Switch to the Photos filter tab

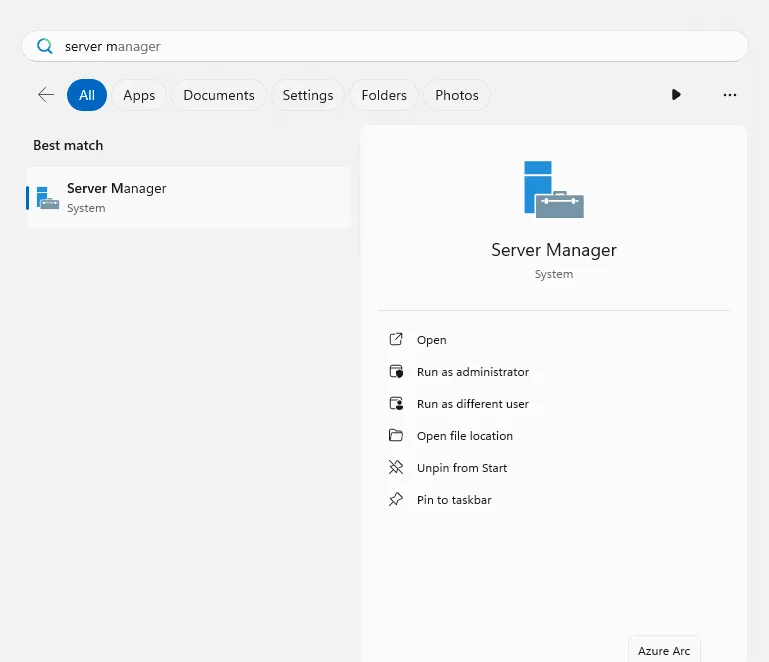pos(457,95)
